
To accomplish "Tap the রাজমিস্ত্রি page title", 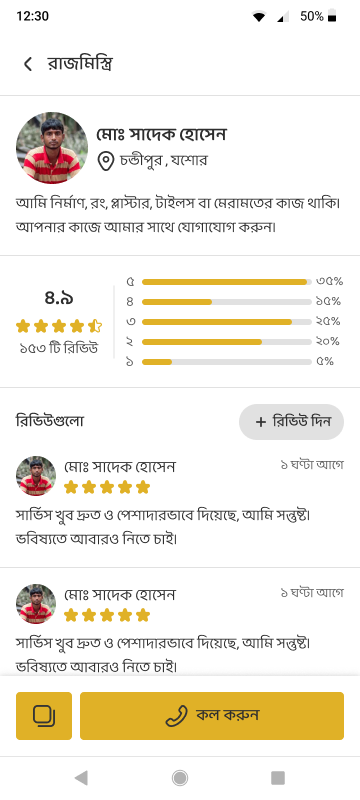I will 80,64.
